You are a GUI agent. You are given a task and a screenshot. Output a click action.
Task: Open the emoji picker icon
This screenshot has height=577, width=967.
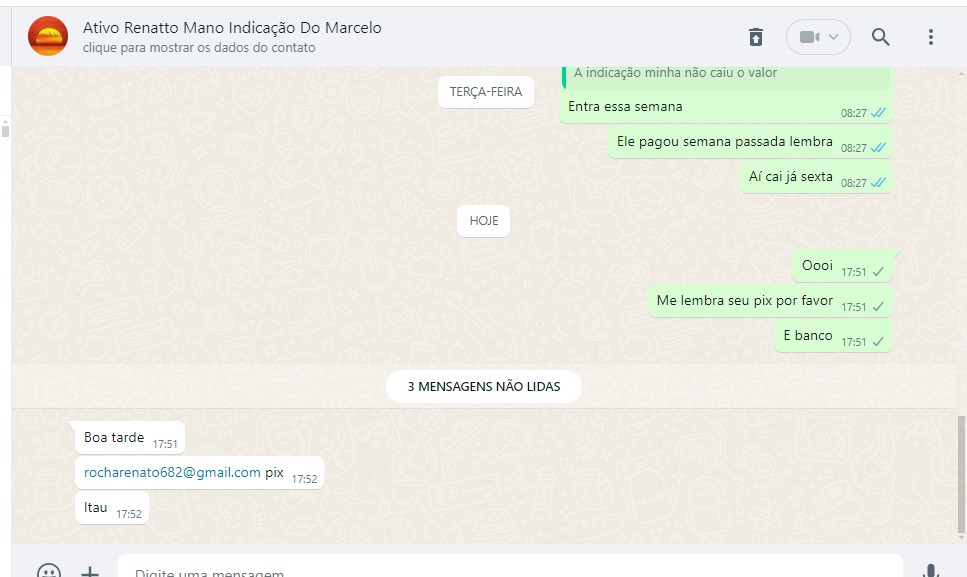click(48, 572)
